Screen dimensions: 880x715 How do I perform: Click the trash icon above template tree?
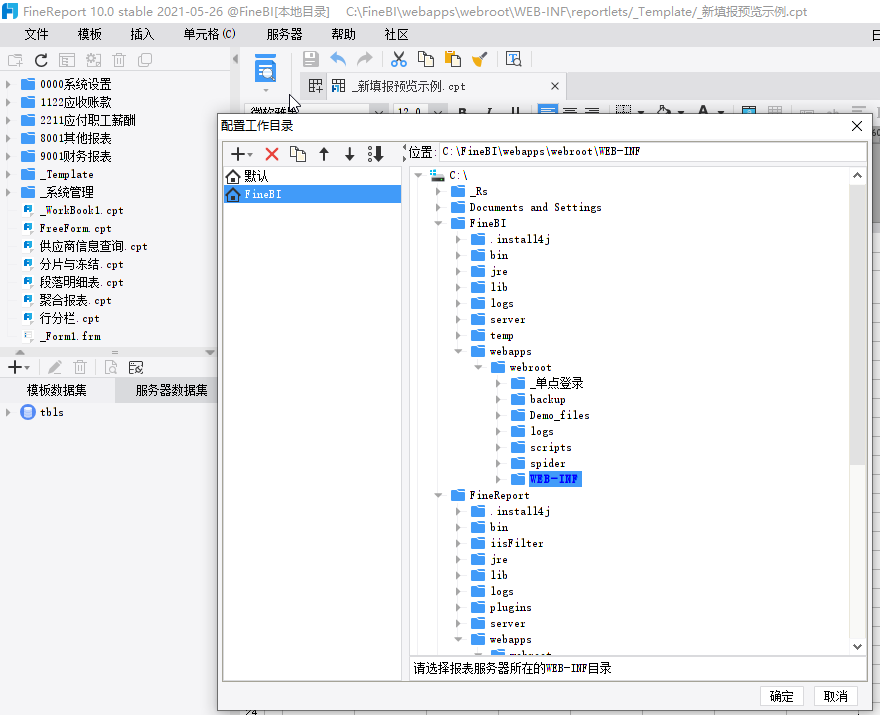[119, 60]
